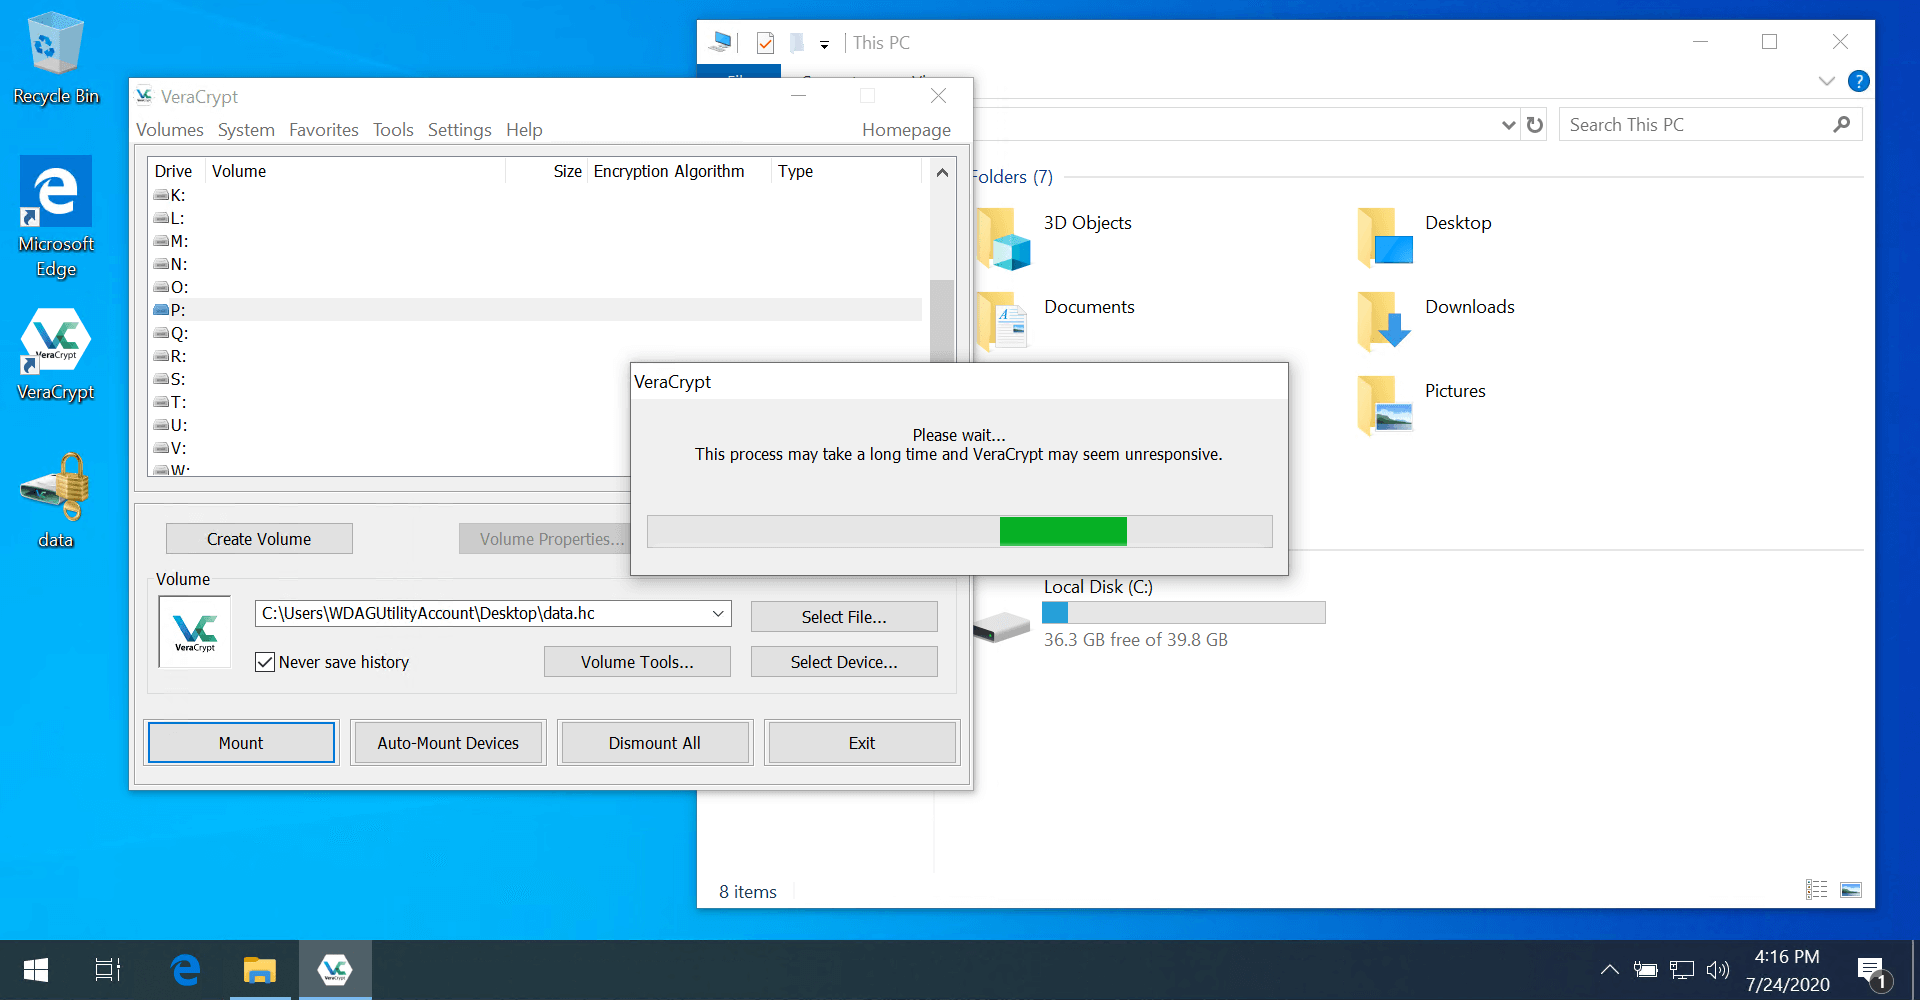Open File Explorer from the taskbar
Screen dimensions: 1920x1000
coord(260,969)
